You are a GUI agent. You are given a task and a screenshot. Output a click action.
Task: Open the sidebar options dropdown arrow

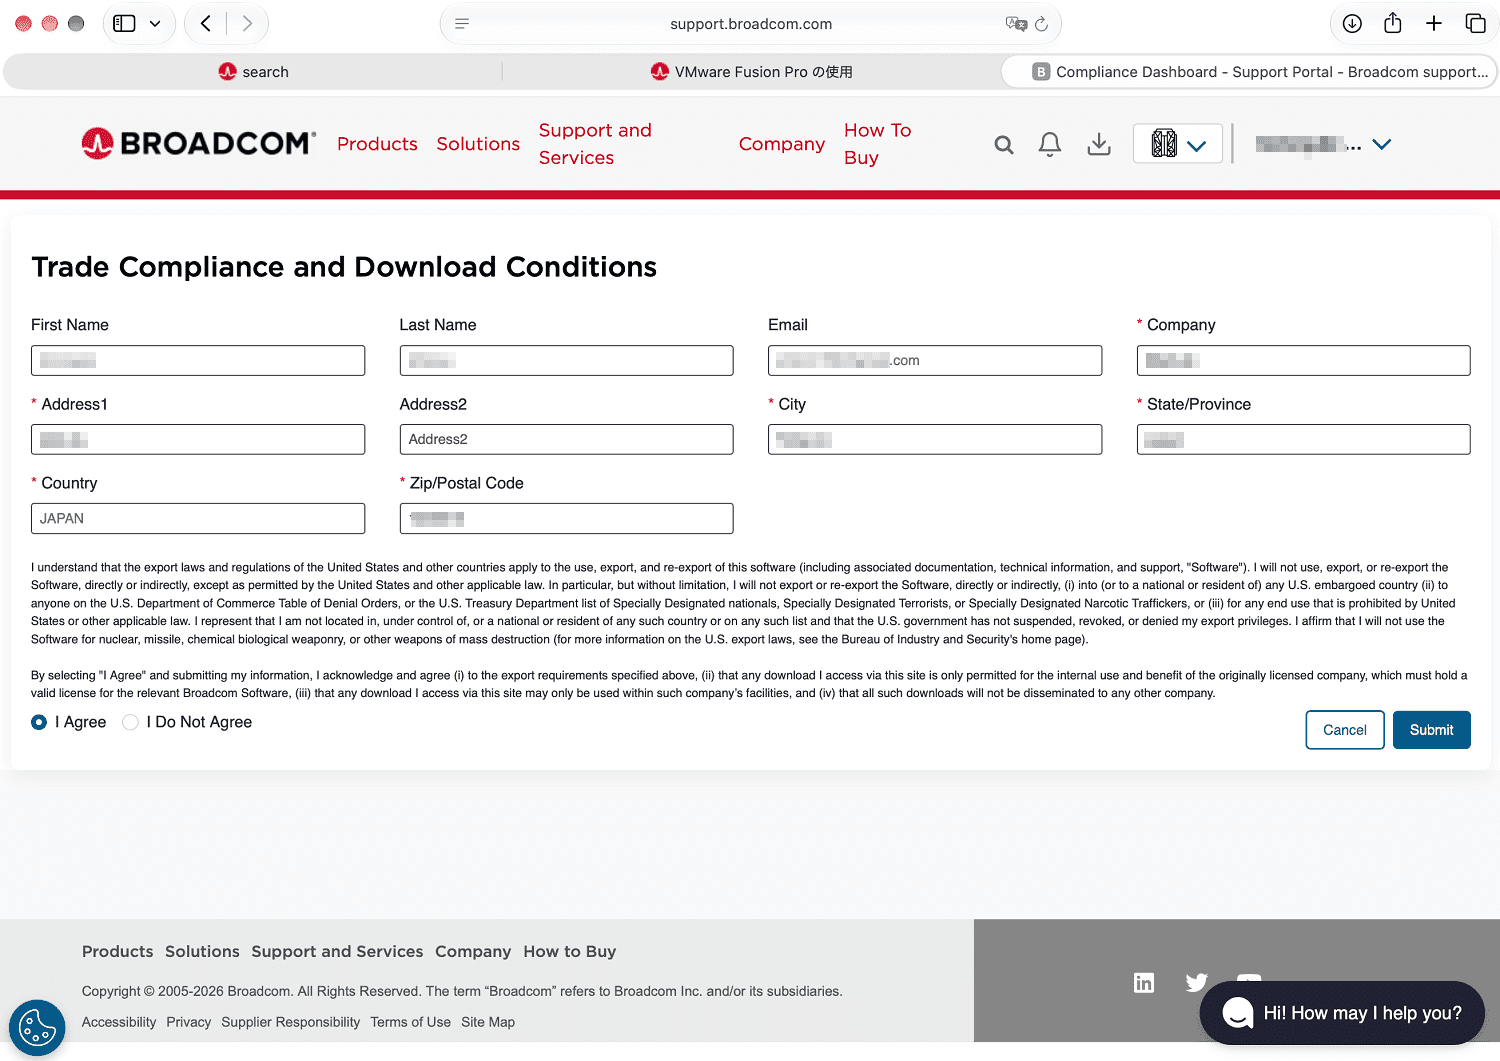[155, 24]
